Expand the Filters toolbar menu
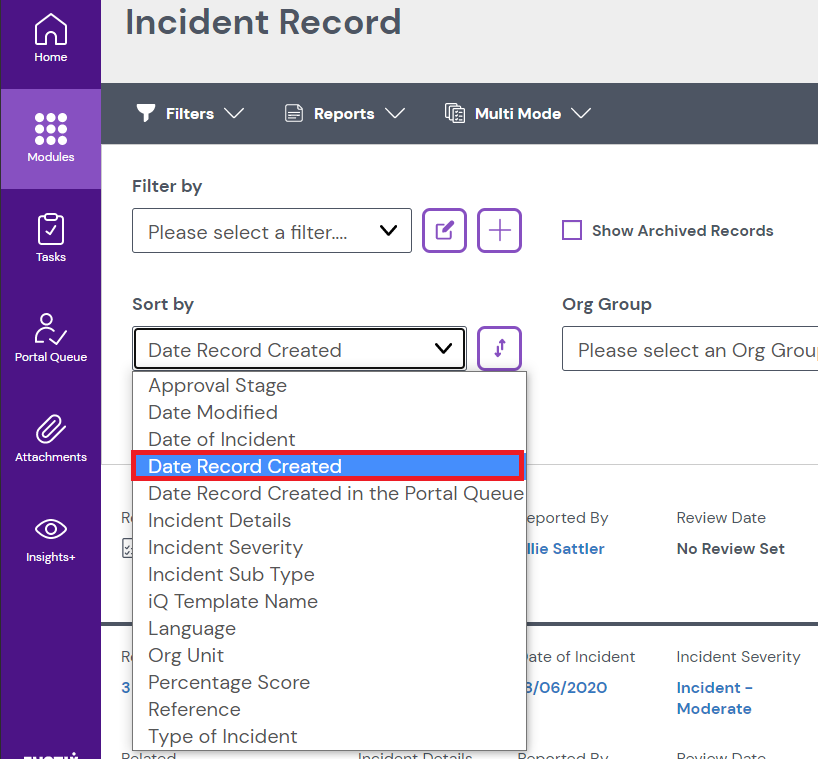Screen dimensions: 818x759 [190, 114]
